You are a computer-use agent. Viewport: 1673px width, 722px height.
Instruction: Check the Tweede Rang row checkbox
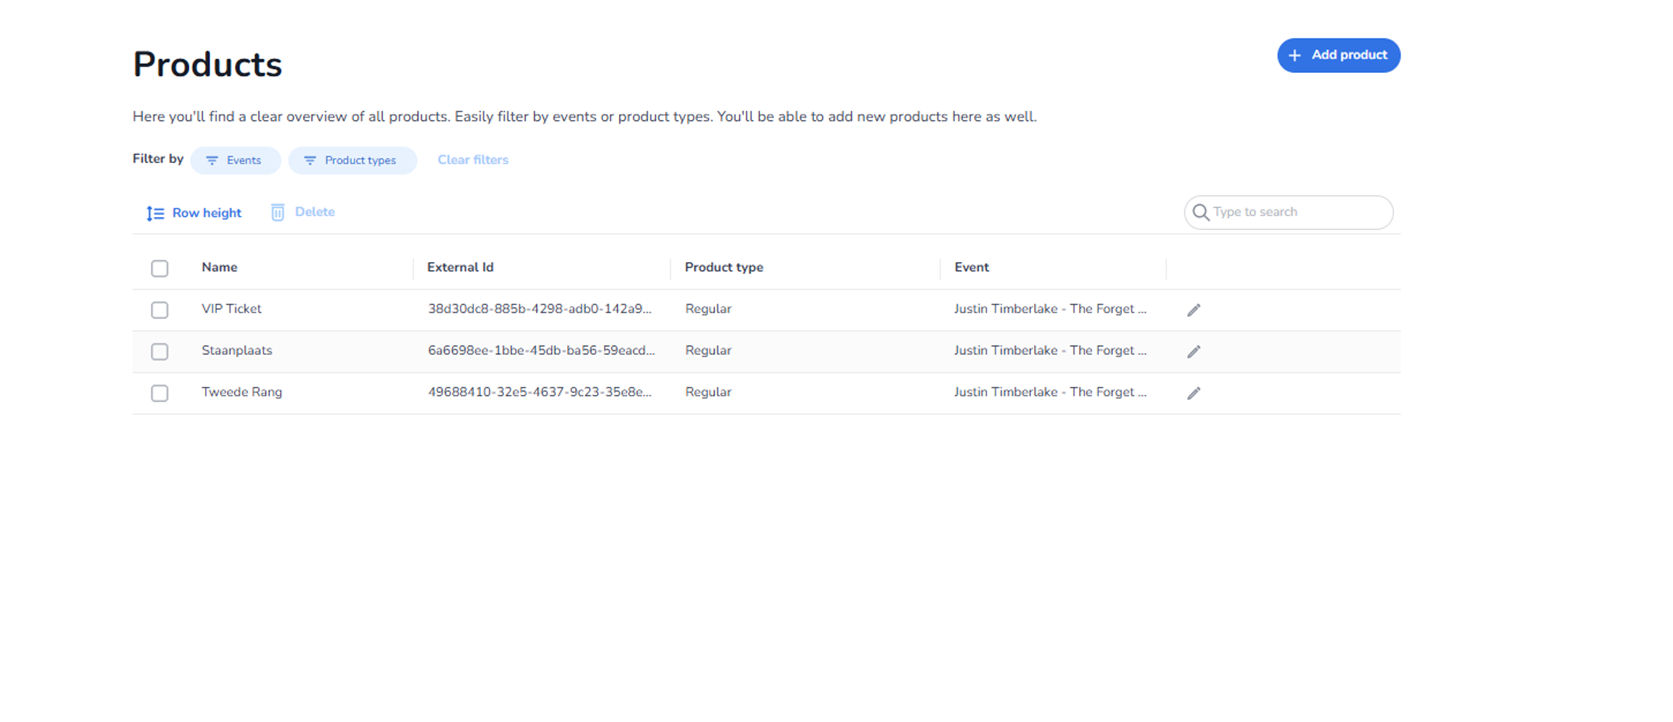pyautogui.click(x=160, y=394)
